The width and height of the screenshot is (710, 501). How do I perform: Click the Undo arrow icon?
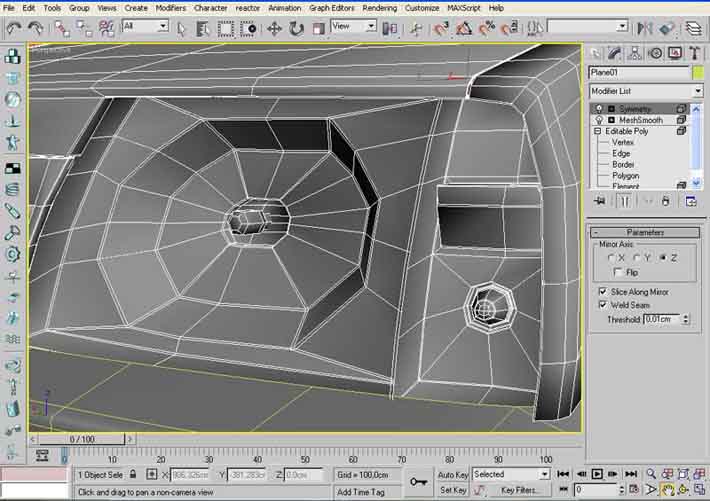coord(14,29)
